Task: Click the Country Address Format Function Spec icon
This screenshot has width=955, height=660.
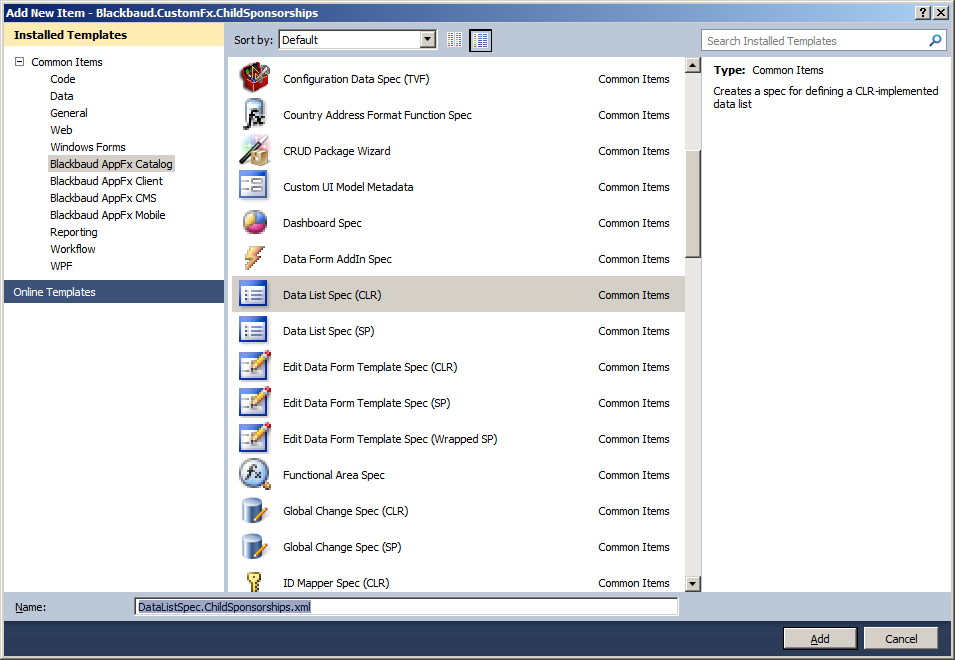Action: click(x=255, y=114)
